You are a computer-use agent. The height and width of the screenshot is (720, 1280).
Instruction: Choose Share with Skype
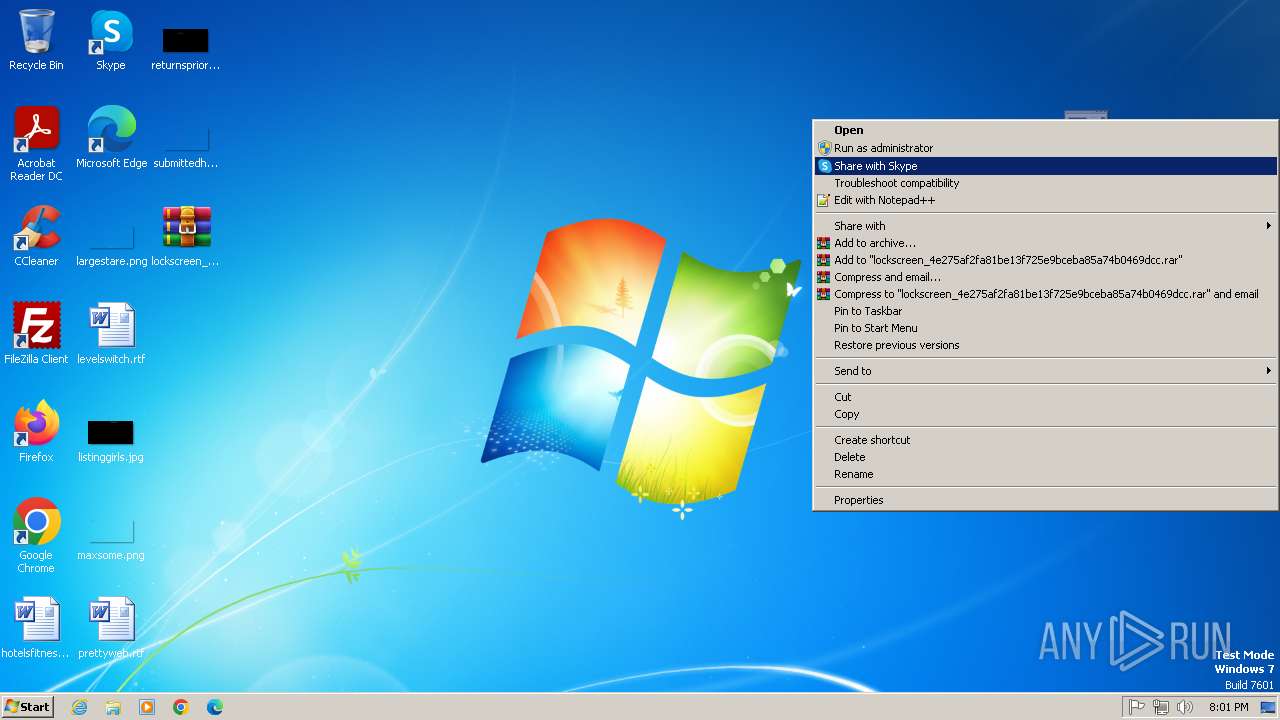[1046, 166]
